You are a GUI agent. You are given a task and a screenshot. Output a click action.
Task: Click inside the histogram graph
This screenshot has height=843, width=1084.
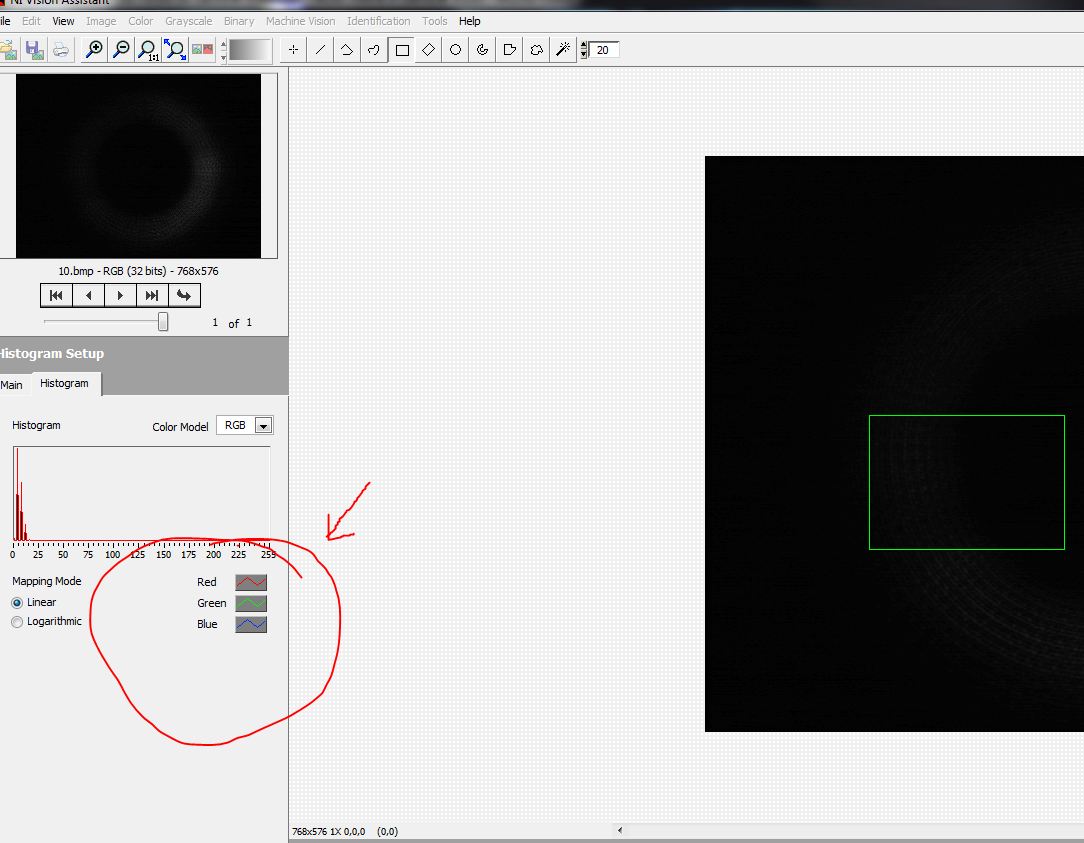(142, 494)
